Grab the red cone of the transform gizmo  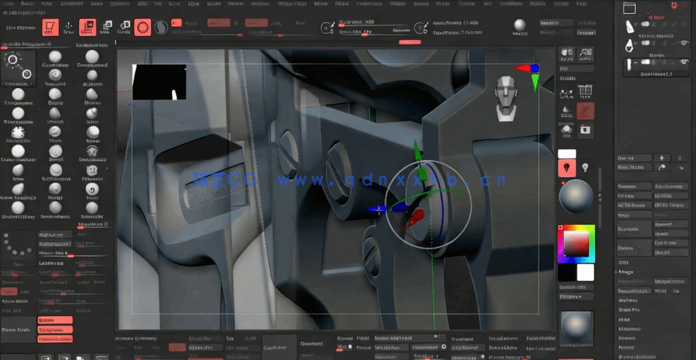click(x=415, y=219)
